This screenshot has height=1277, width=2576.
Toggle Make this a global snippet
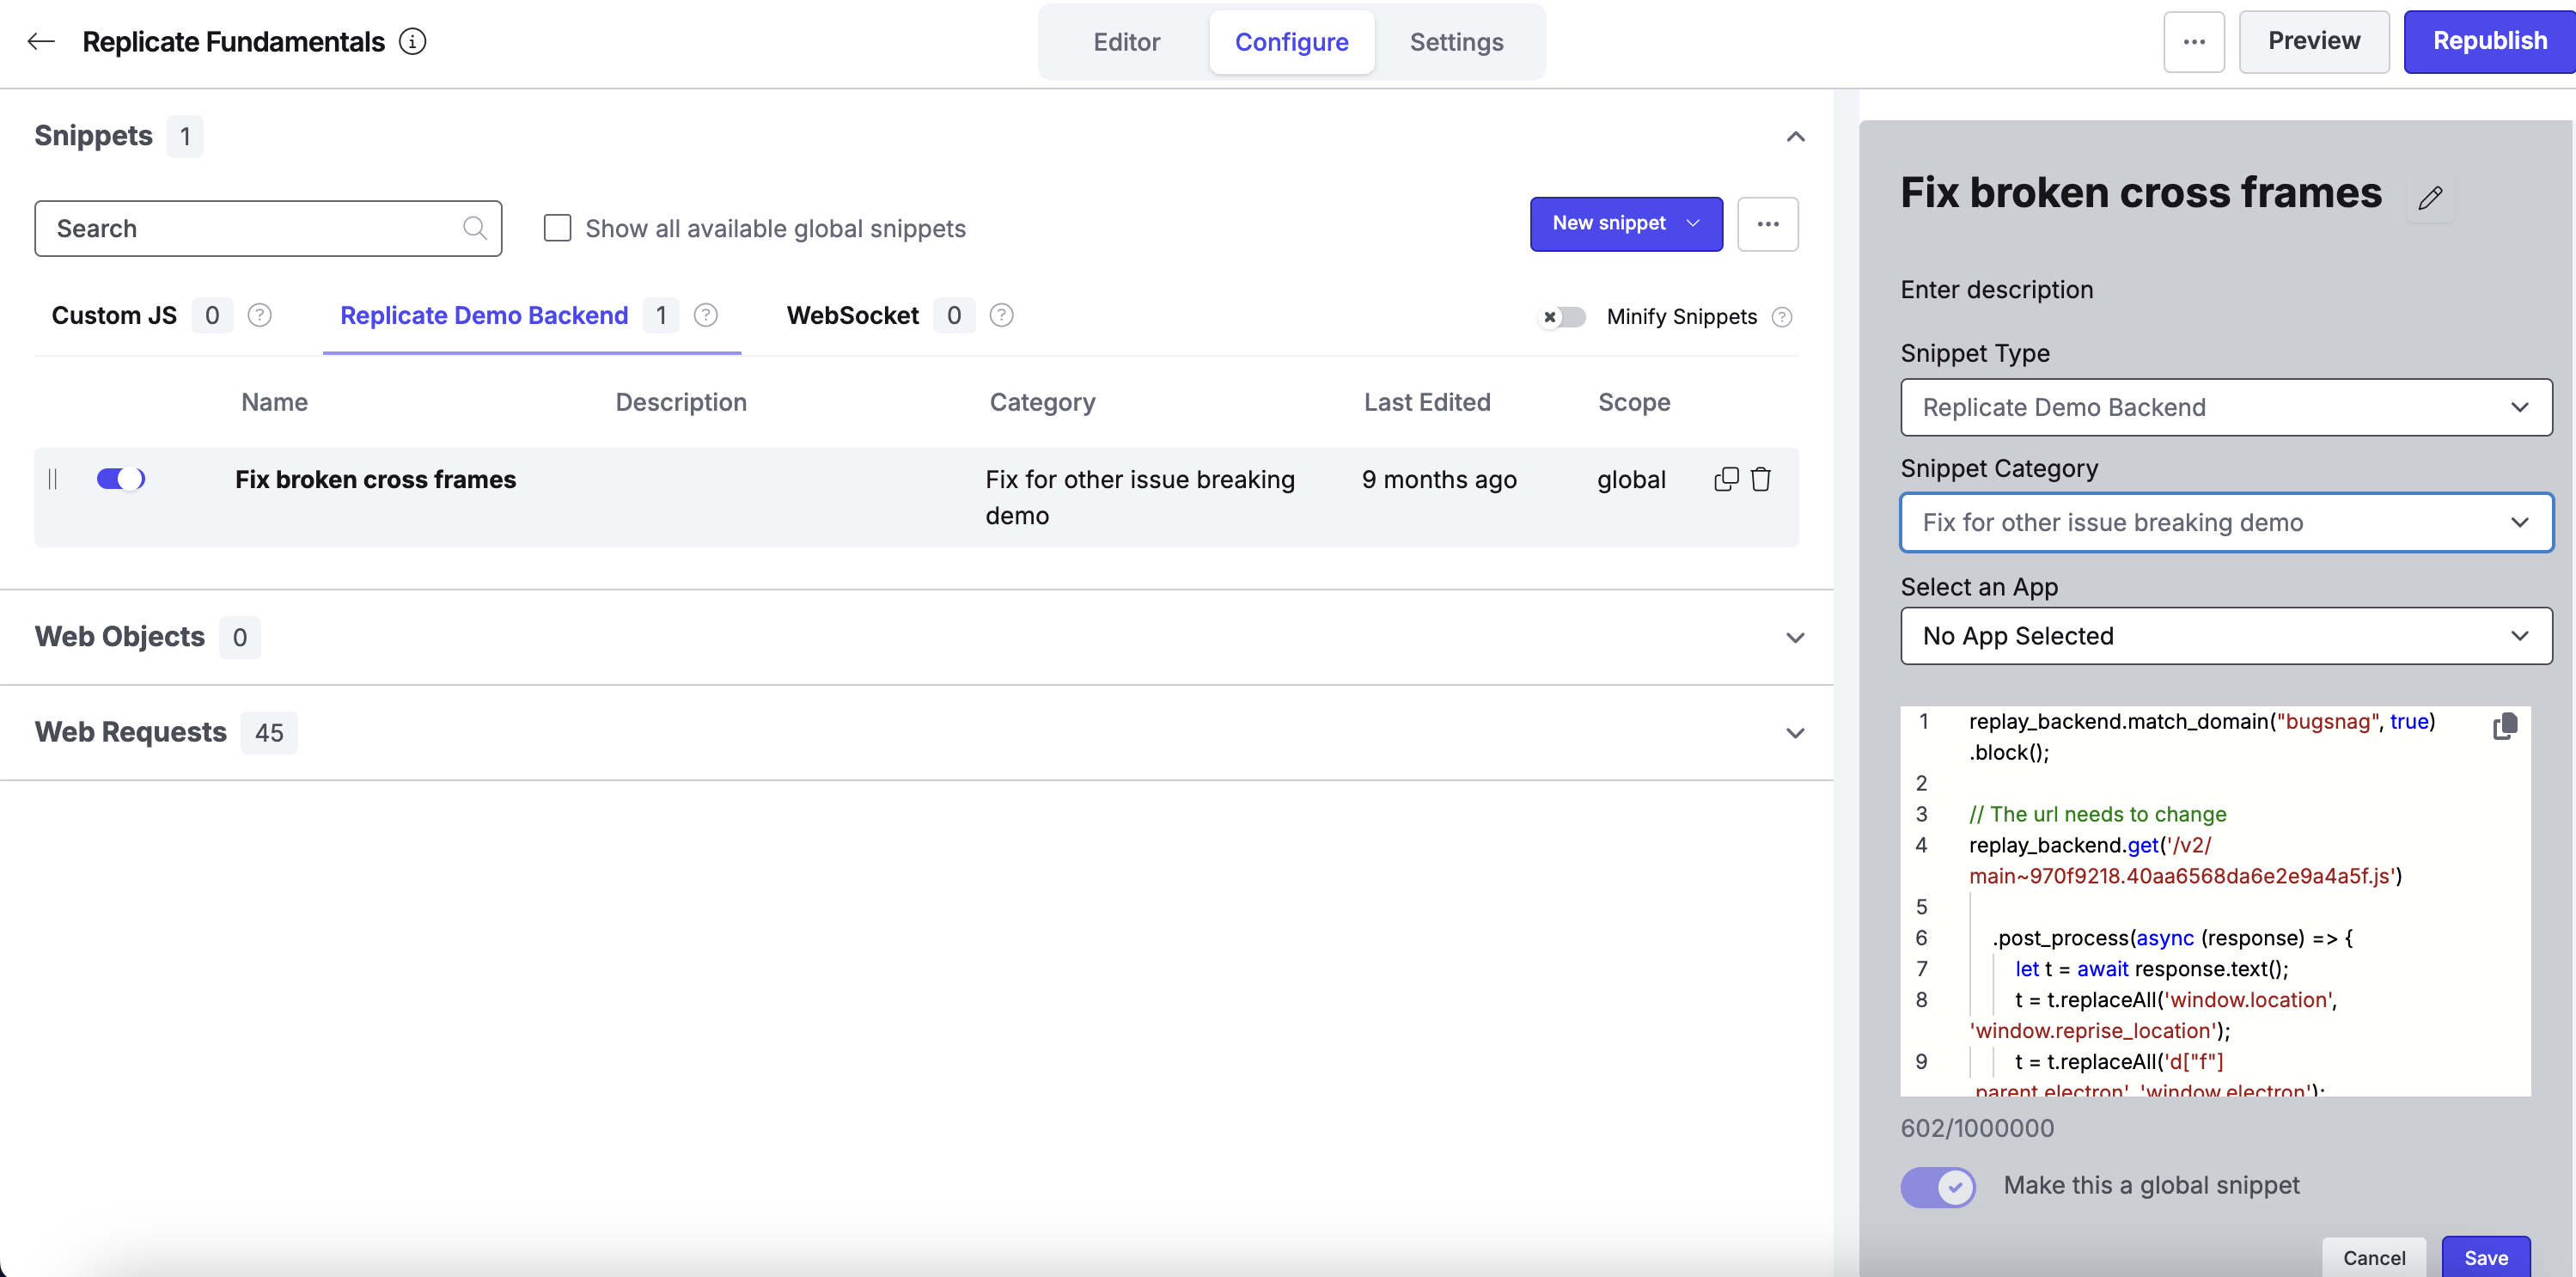coord(1938,1187)
